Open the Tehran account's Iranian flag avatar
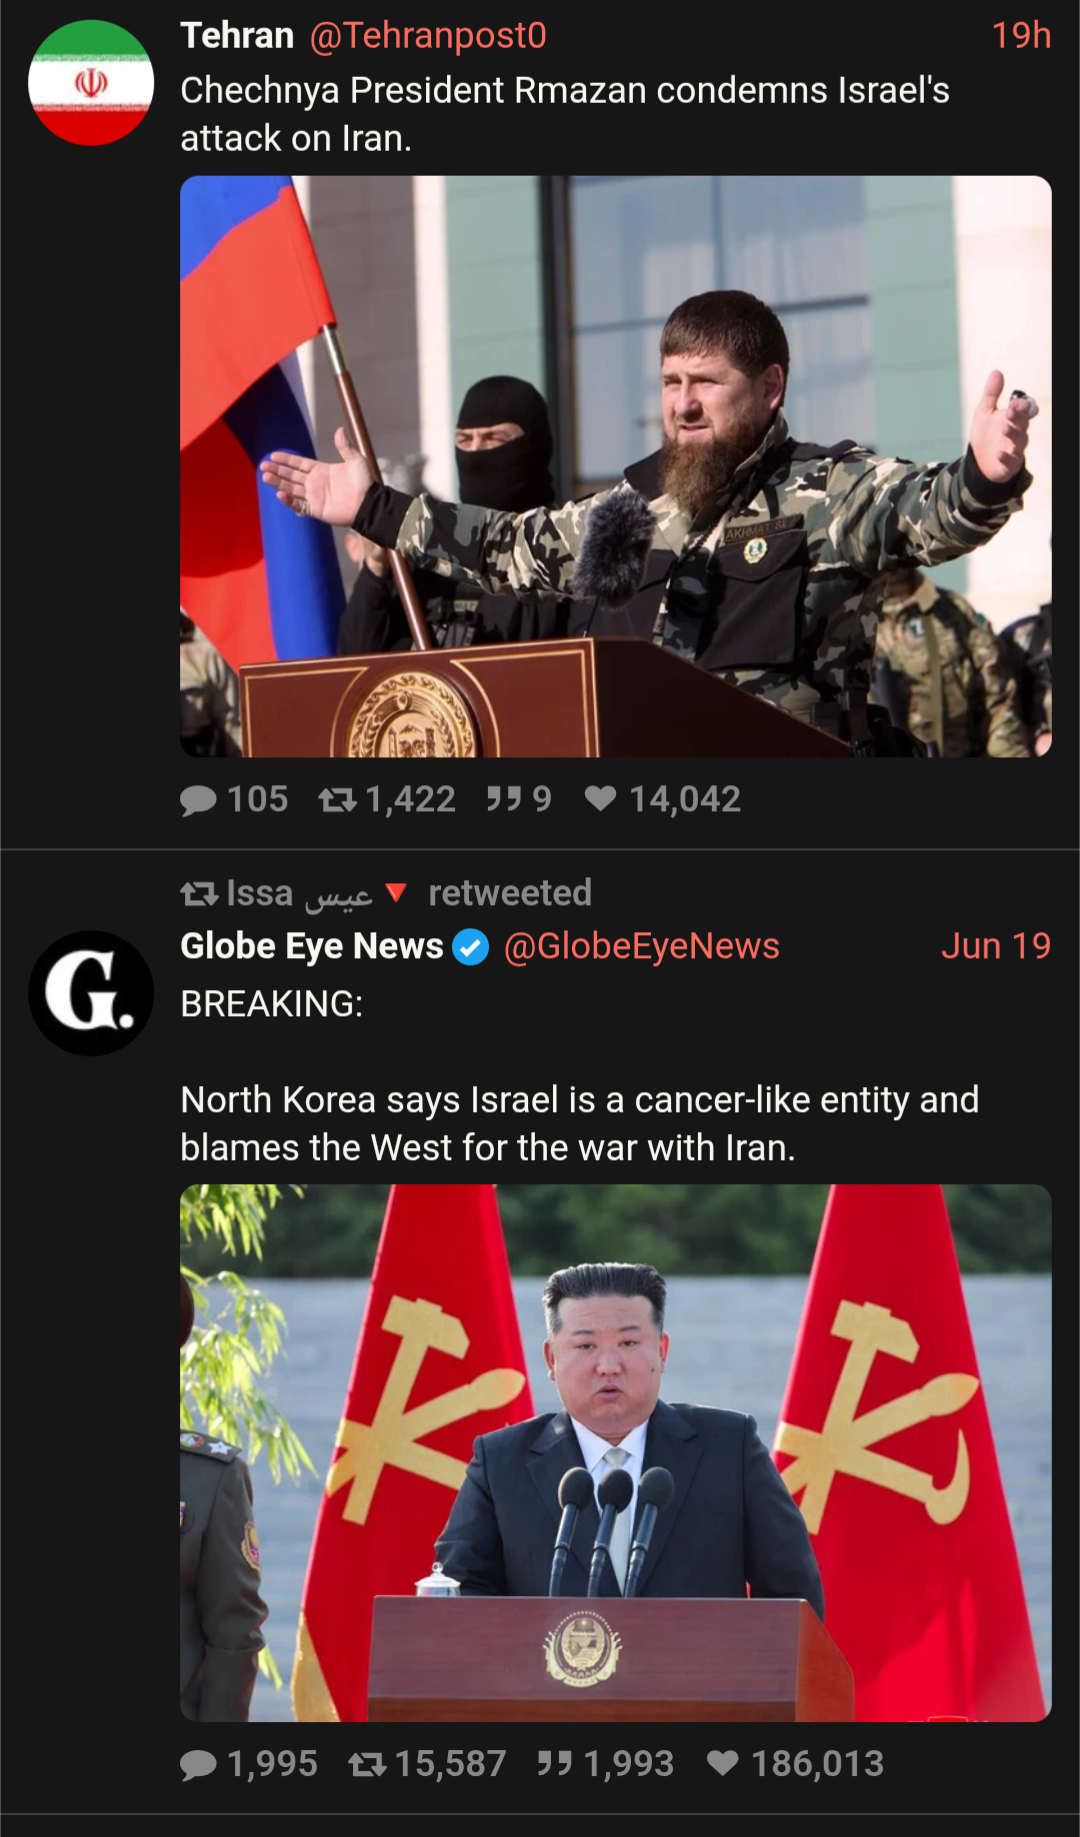This screenshot has height=1837, width=1080. point(91,83)
